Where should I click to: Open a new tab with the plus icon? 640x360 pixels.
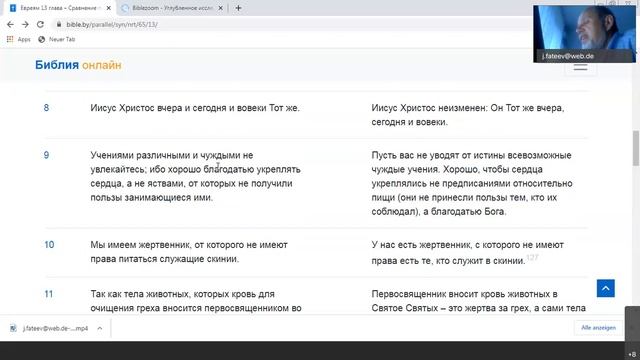tap(238, 8)
